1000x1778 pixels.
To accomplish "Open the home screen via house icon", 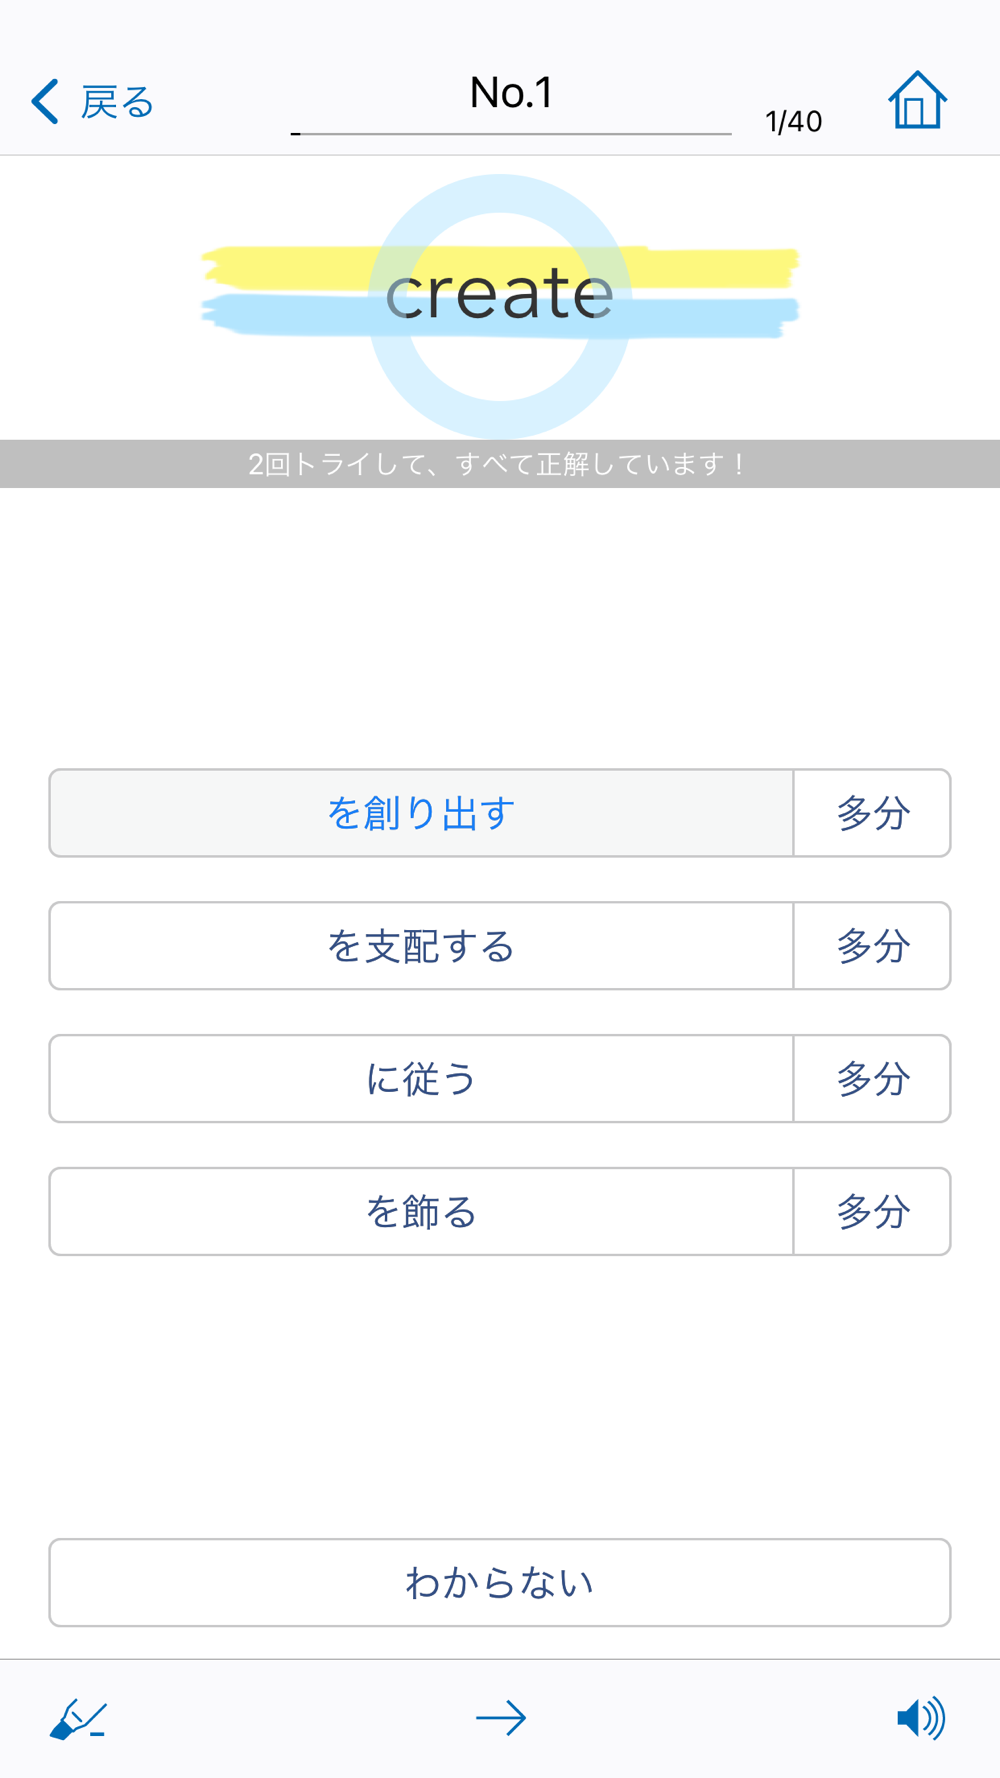I will [x=917, y=100].
